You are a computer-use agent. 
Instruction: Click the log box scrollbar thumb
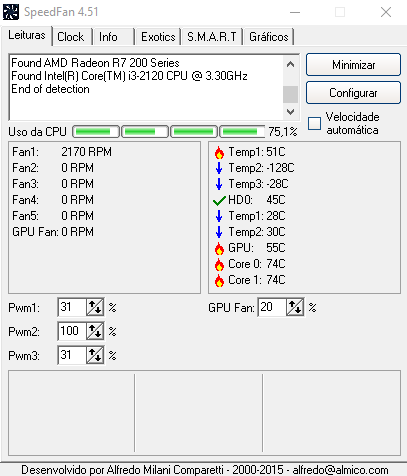tap(290, 94)
